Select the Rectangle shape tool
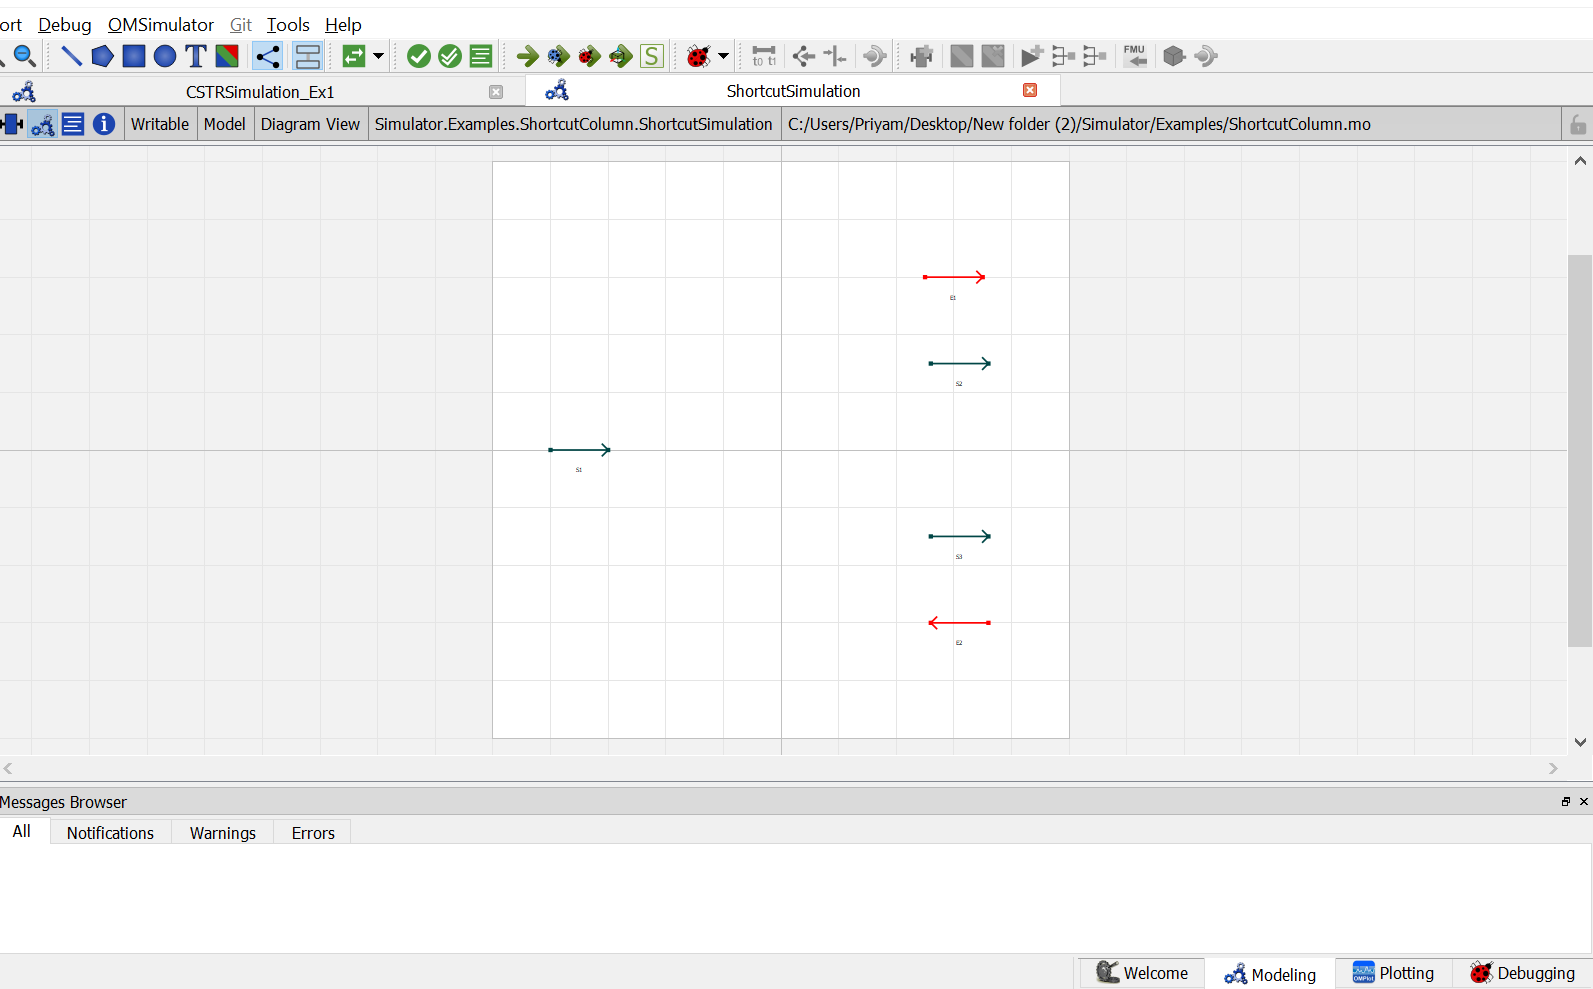The height and width of the screenshot is (989, 1593). click(134, 56)
